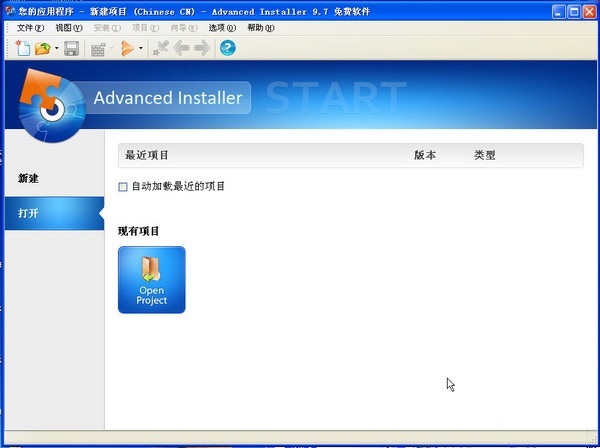The width and height of the screenshot is (600, 448).
Task: Close the Advanced Installer window
Action: [x=589, y=12]
